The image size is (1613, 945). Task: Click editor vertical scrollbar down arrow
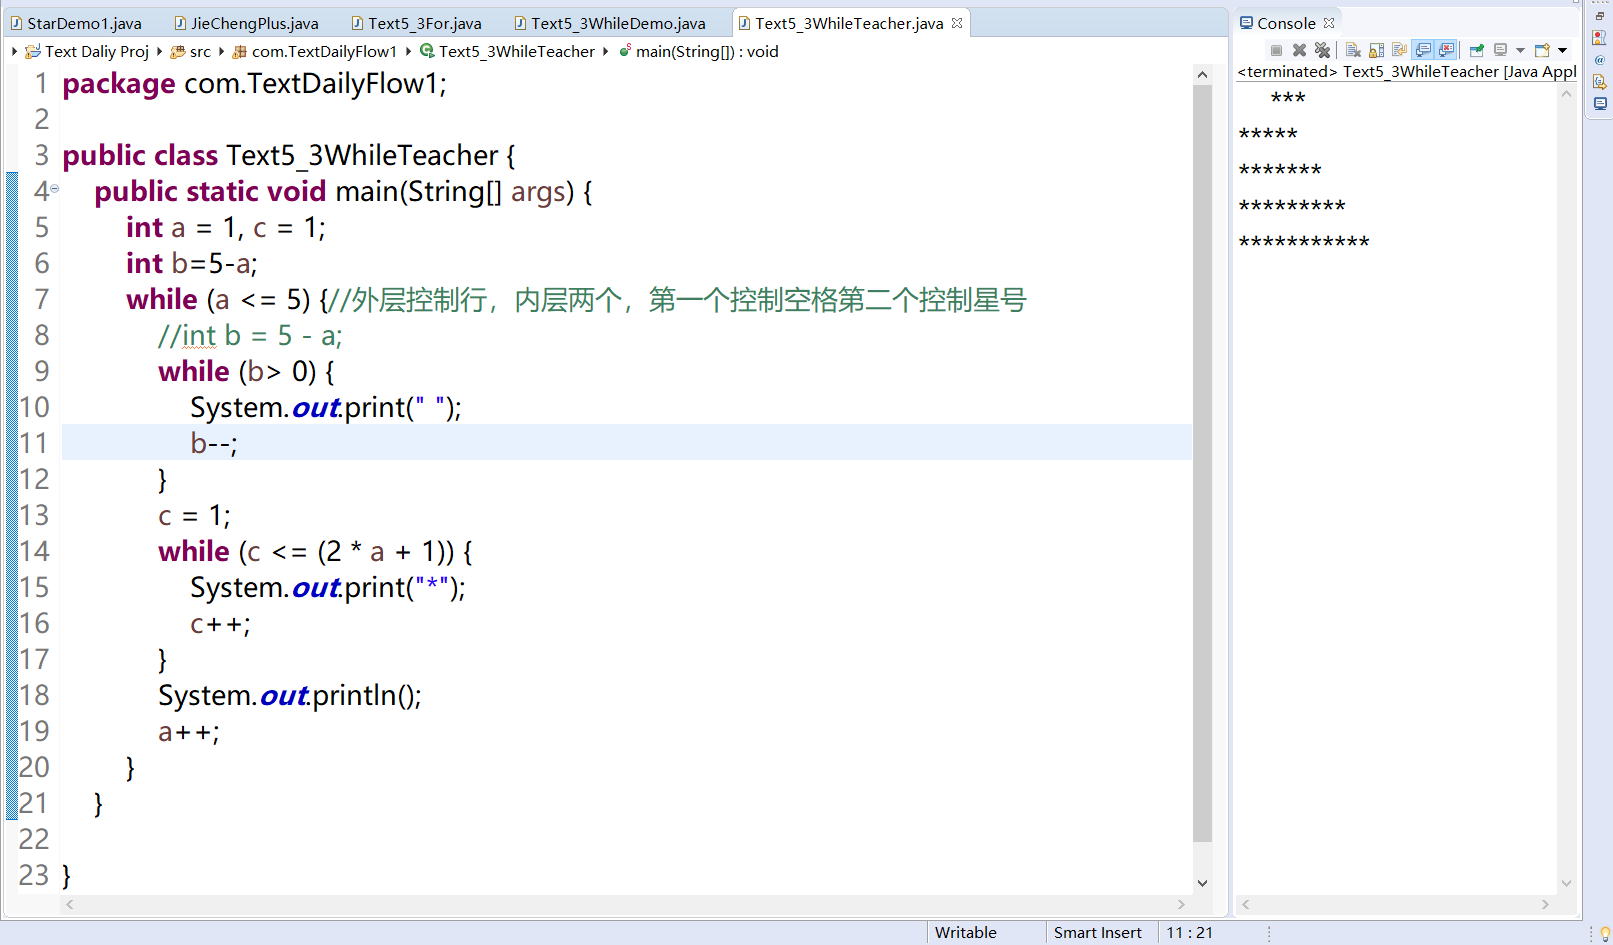[1202, 883]
